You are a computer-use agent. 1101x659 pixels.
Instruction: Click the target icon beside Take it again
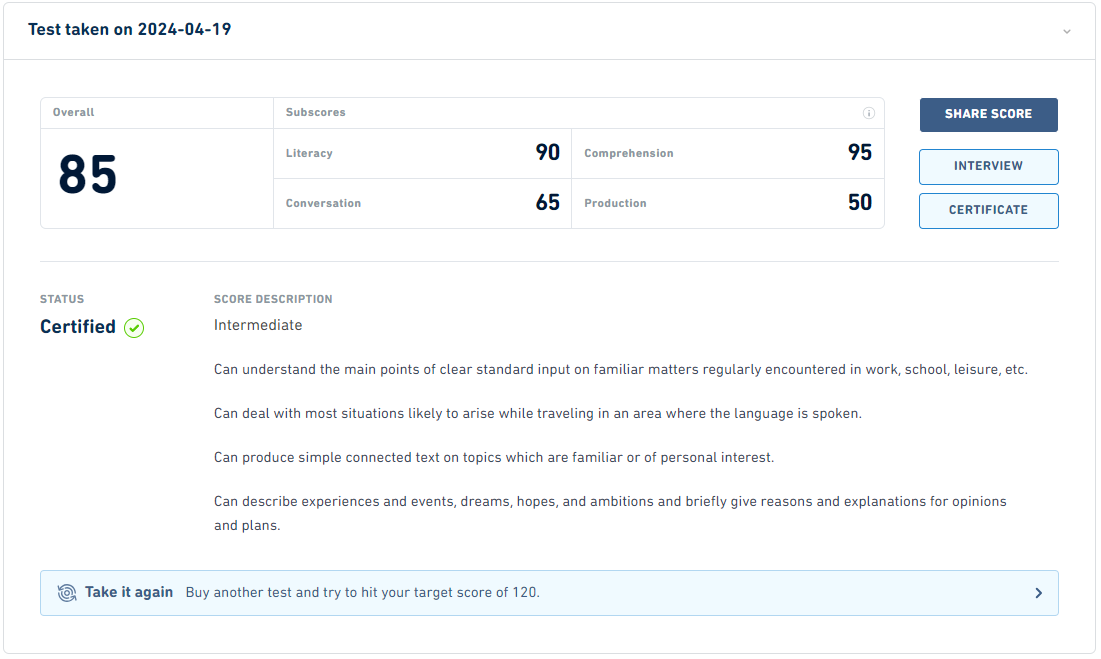(67, 593)
